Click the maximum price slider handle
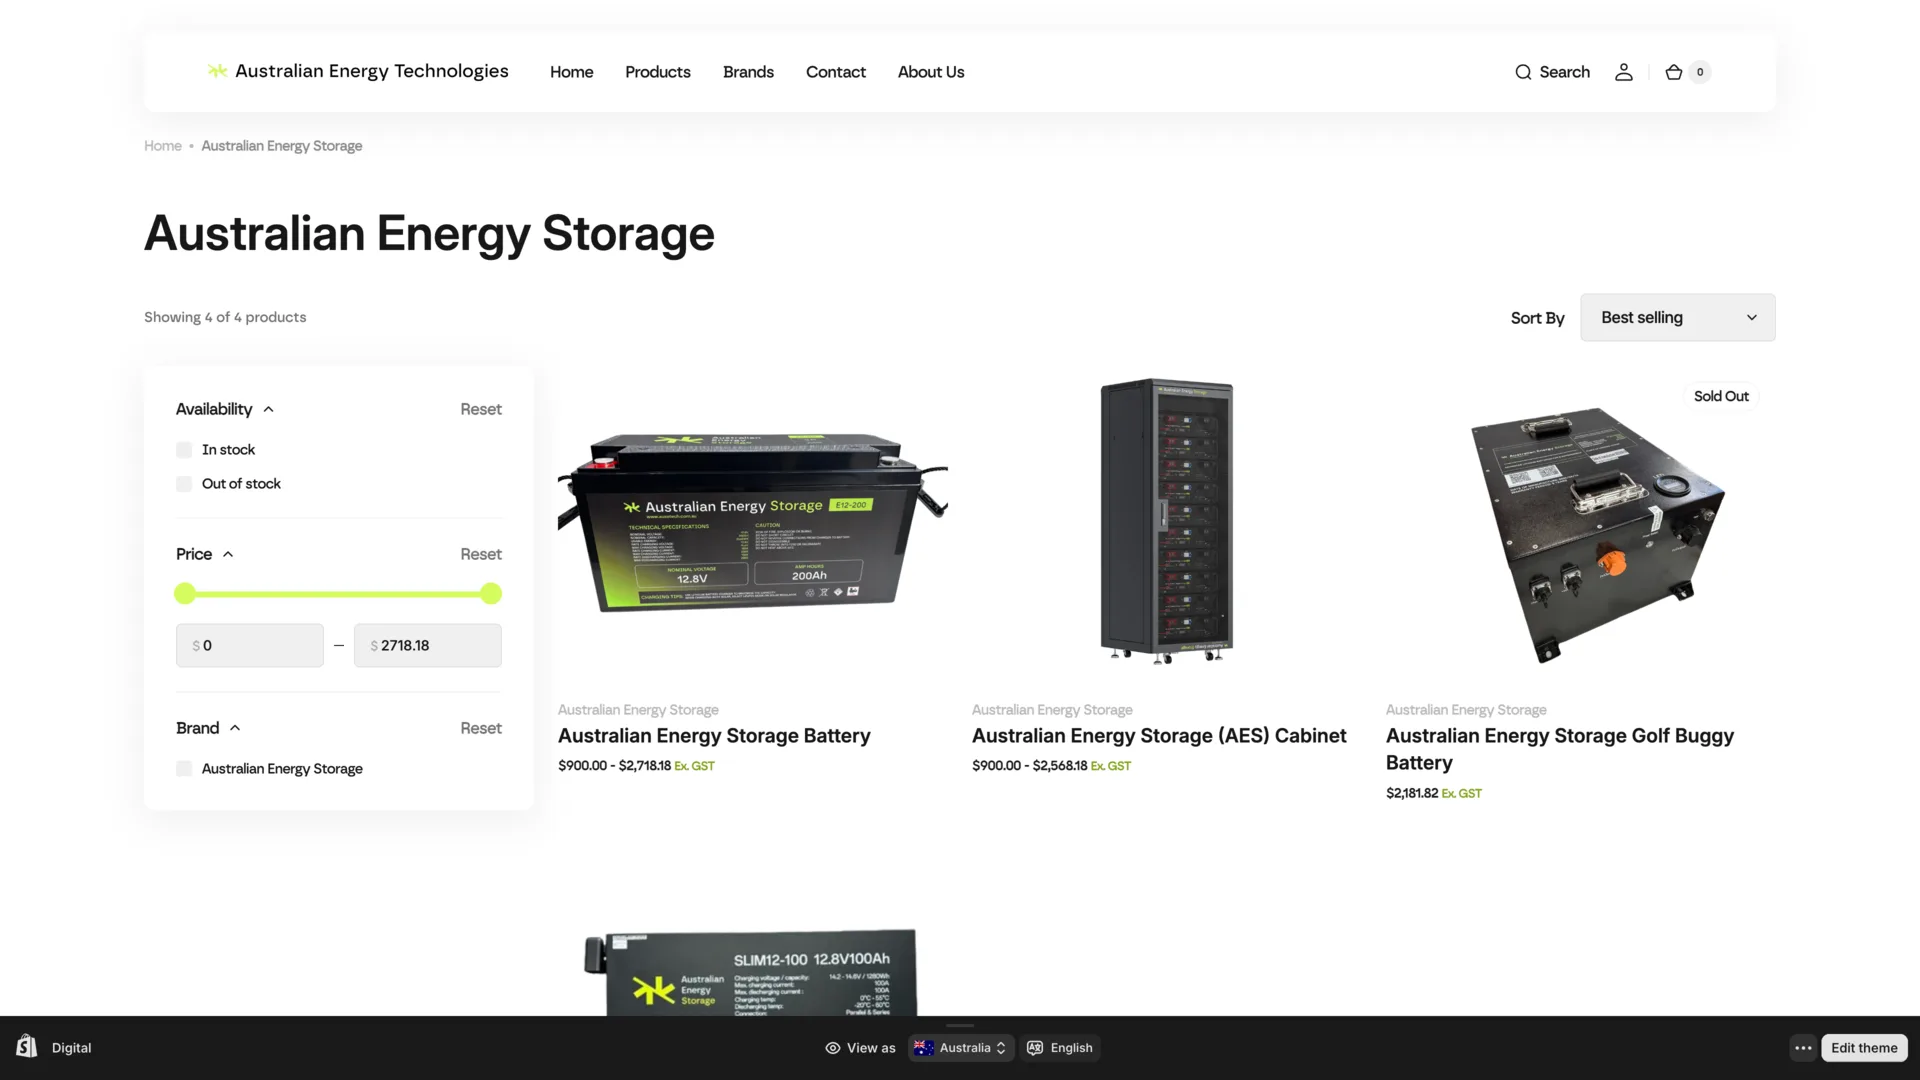The image size is (1920, 1080). [491, 594]
